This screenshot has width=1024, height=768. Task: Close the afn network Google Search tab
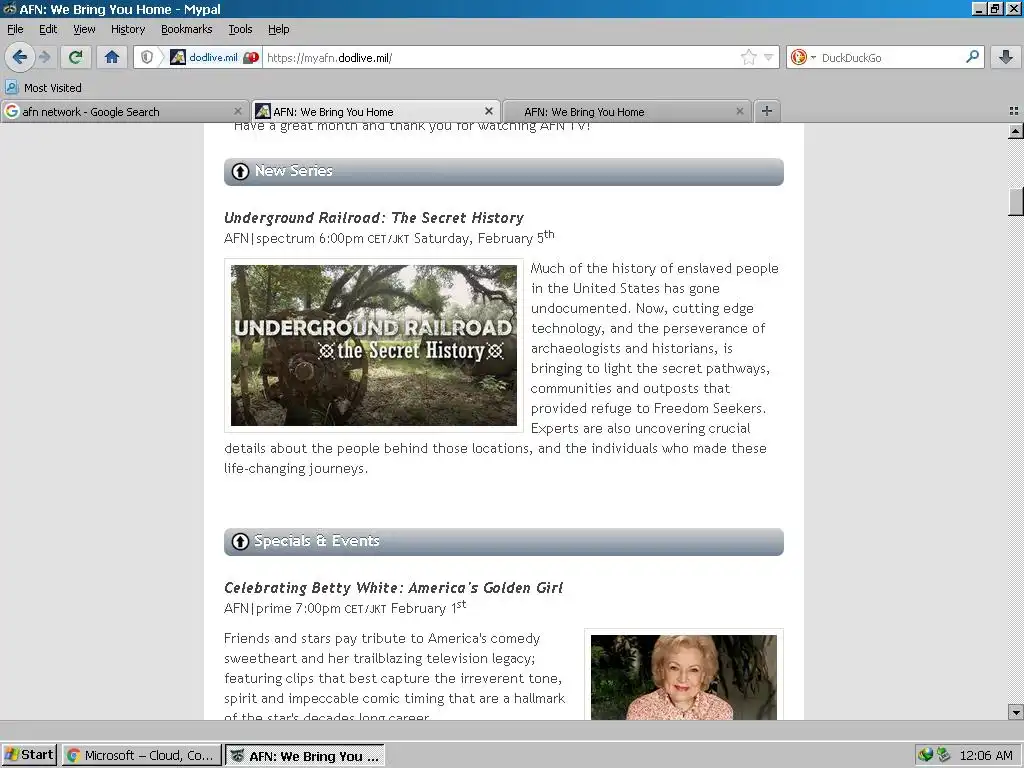click(x=238, y=112)
